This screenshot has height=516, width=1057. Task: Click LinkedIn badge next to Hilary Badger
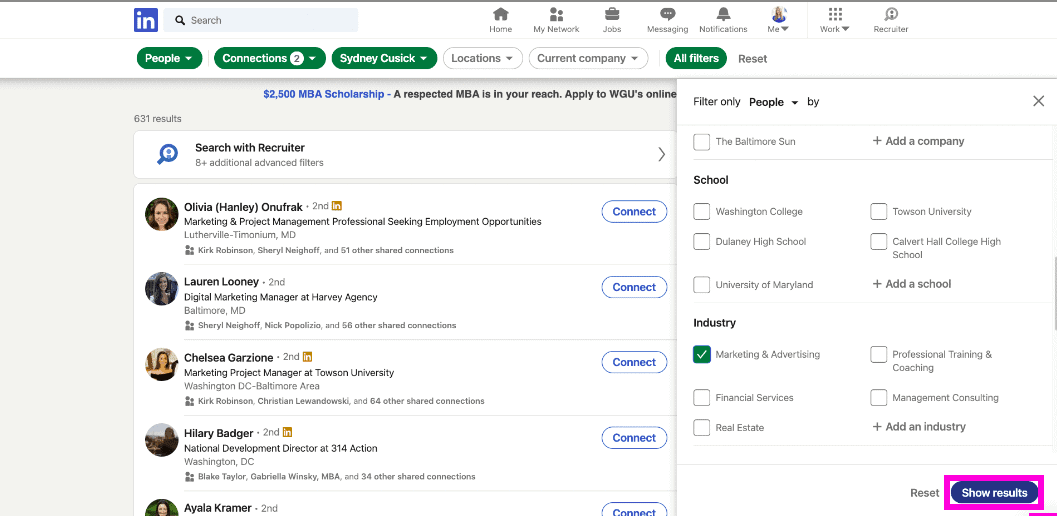(x=287, y=432)
